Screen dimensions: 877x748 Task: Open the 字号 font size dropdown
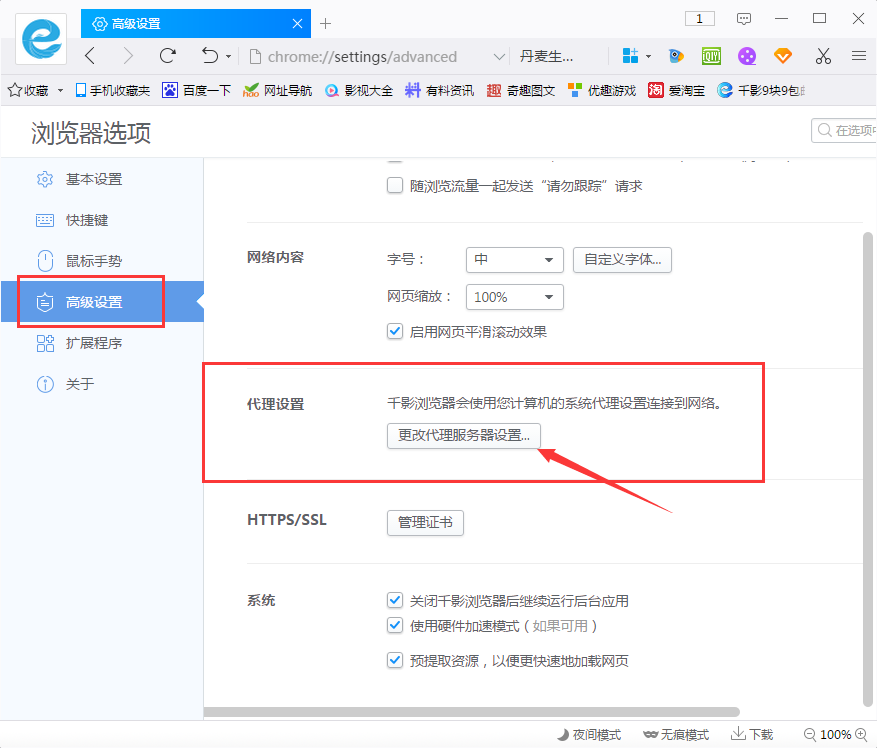point(514,260)
